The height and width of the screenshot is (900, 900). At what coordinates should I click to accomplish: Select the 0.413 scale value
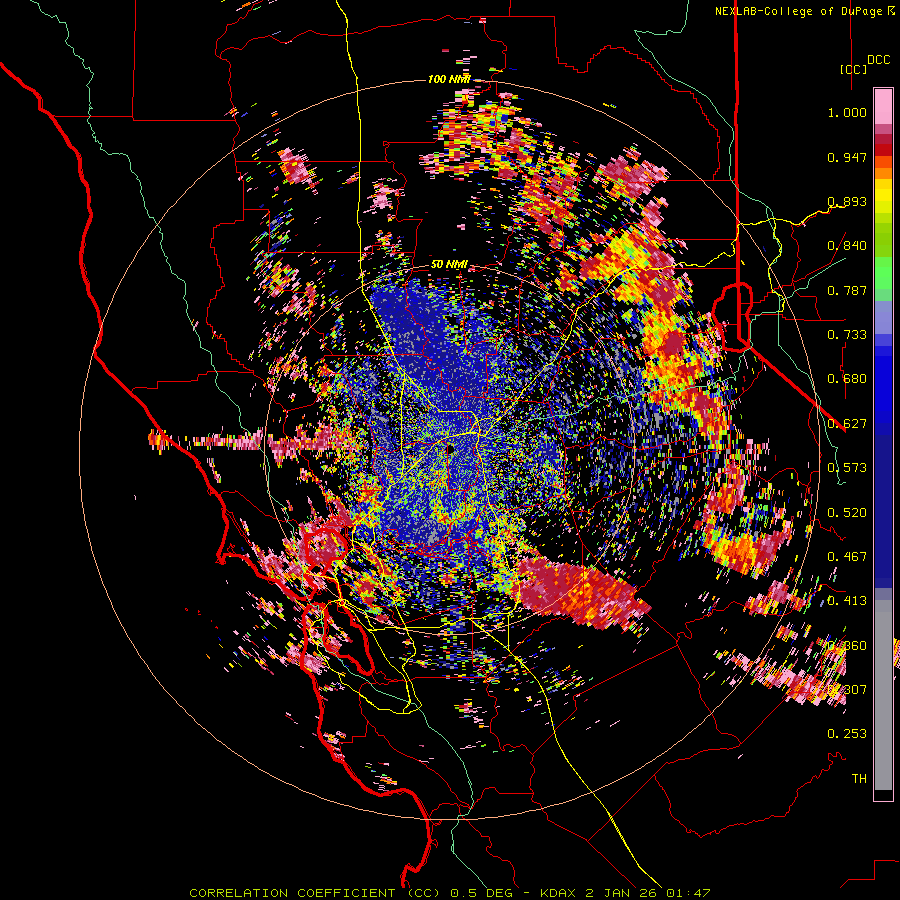coord(847,601)
